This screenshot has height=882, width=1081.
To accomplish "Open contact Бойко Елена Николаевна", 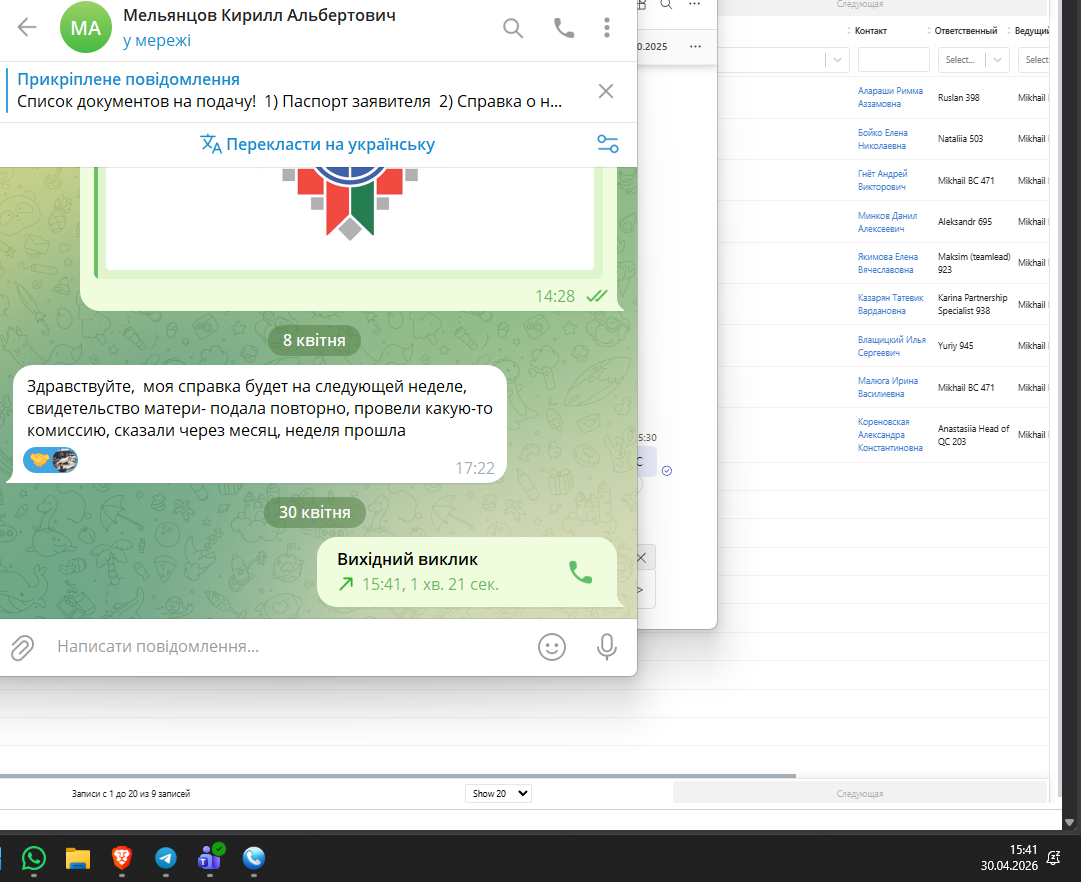I will click(882, 139).
